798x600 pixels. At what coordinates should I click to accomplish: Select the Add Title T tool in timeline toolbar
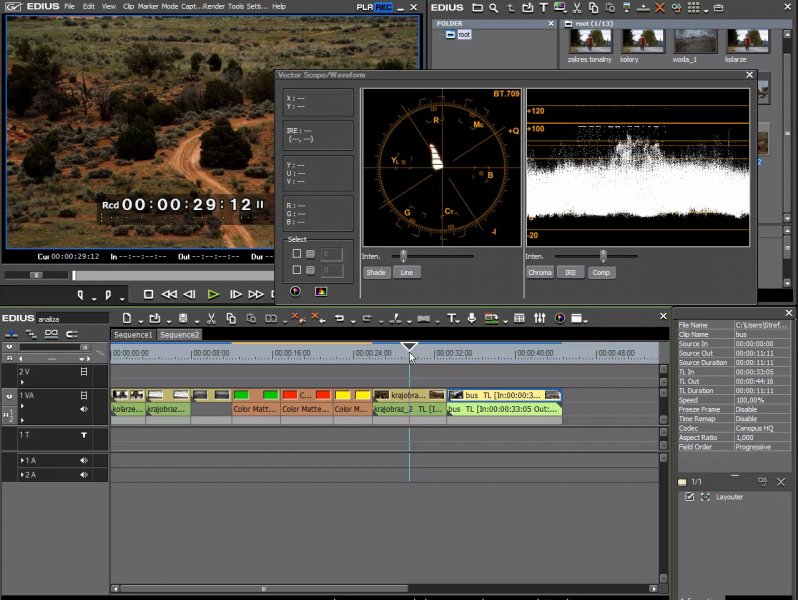click(x=451, y=318)
